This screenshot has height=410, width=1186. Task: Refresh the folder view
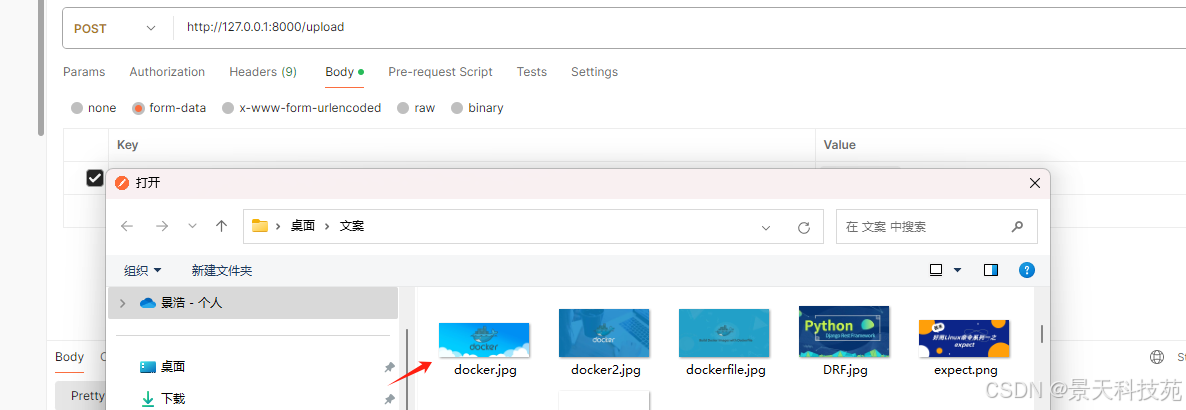(x=804, y=227)
